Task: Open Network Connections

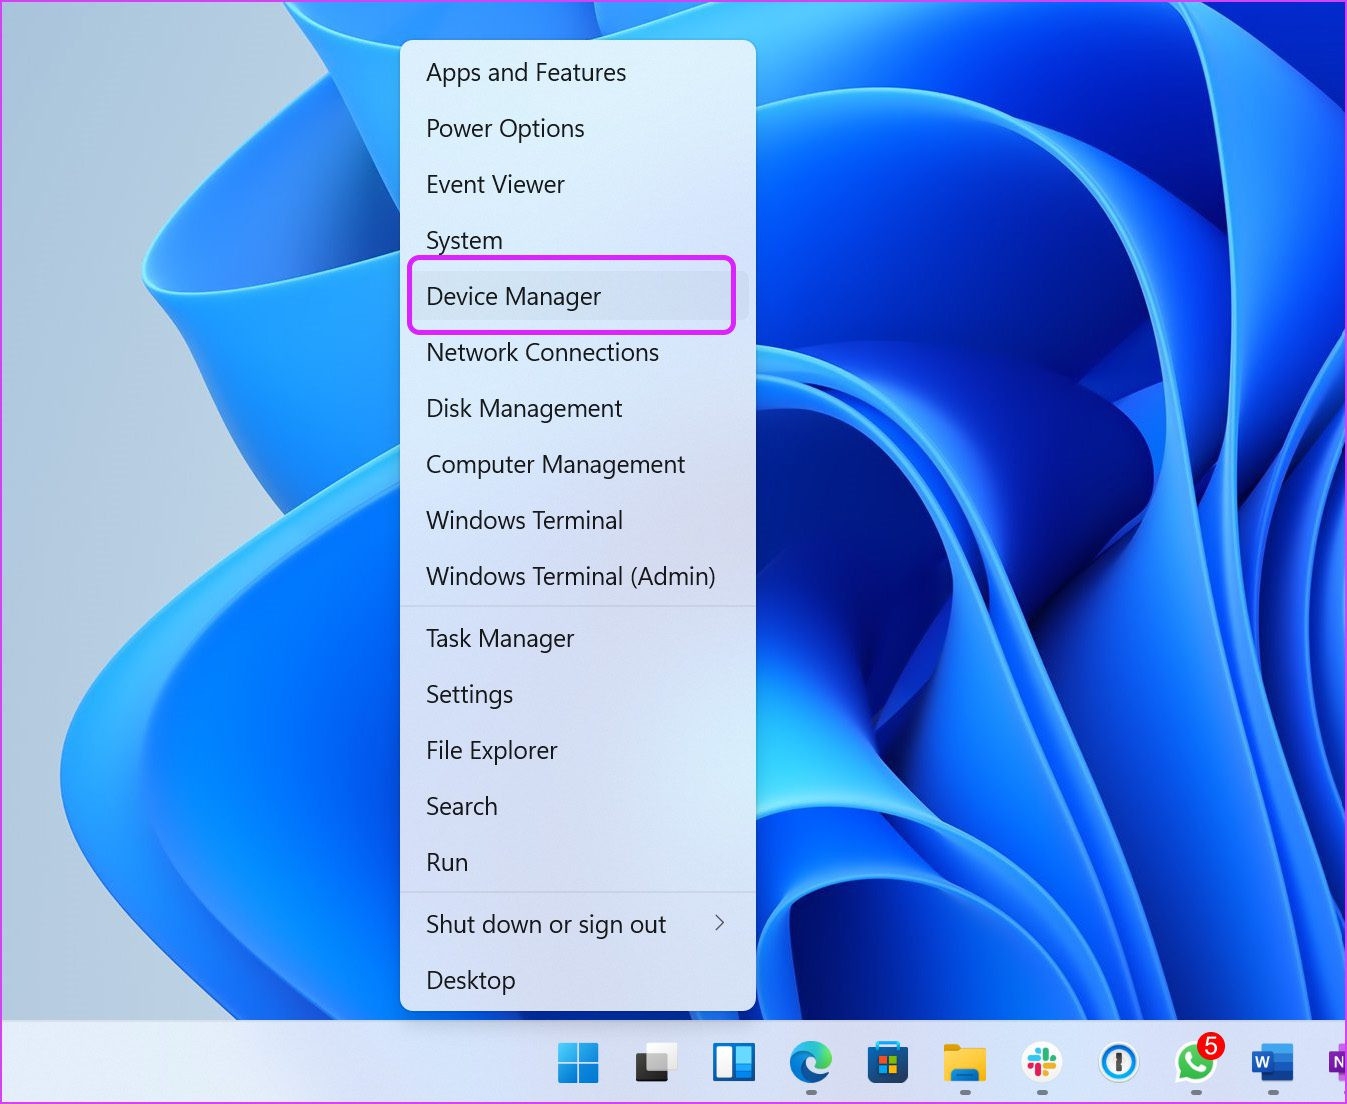Action: tap(542, 352)
